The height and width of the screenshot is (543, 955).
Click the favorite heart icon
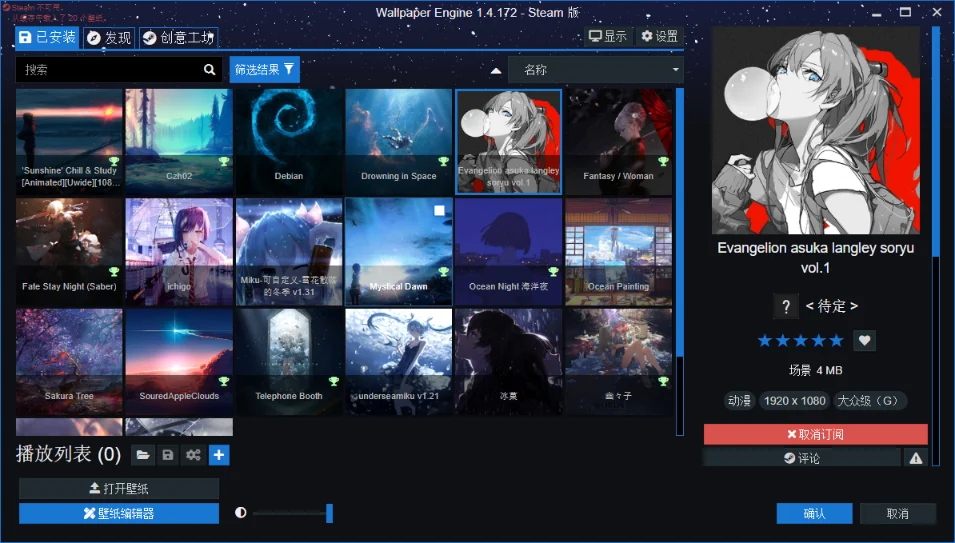pyautogui.click(x=864, y=340)
